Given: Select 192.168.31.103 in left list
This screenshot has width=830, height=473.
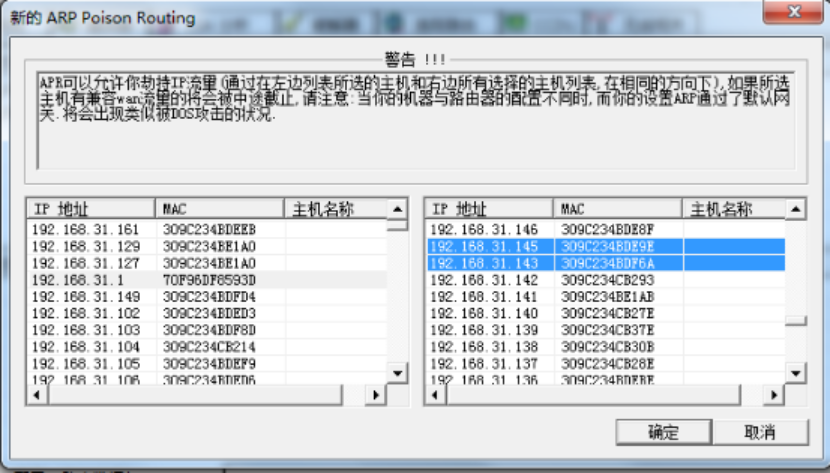Looking at the screenshot, I should click(207, 330).
